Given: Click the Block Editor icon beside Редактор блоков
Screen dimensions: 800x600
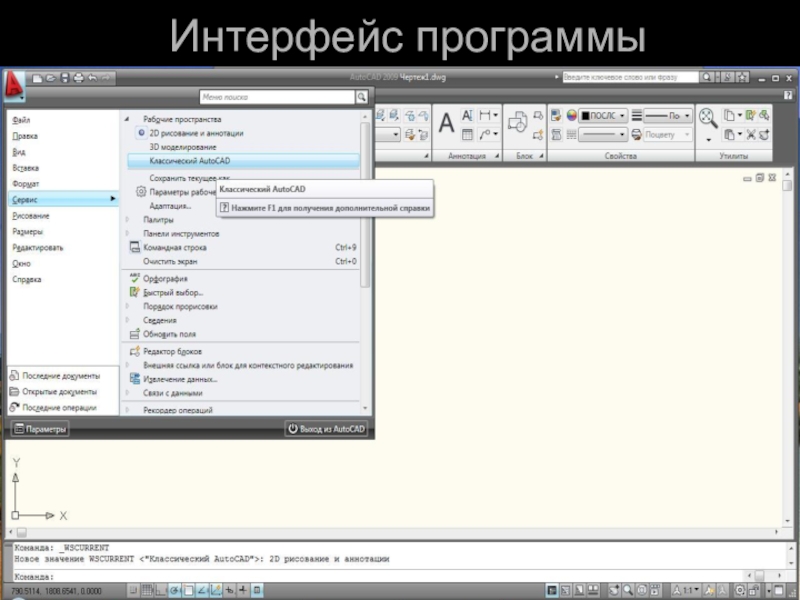Looking at the screenshot, I should [135, 351].
